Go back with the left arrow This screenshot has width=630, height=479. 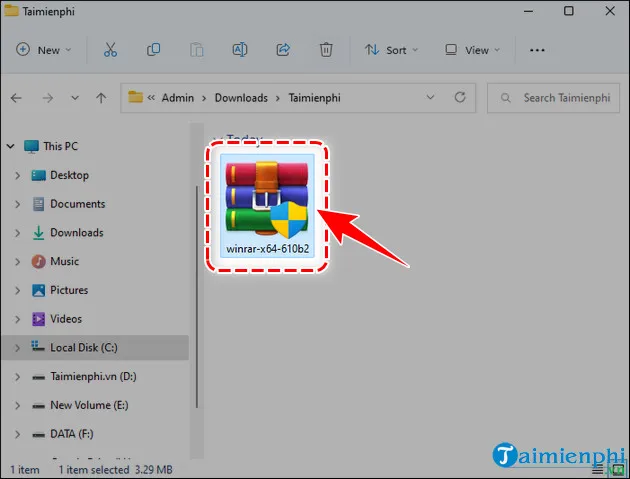click(16, 98)
